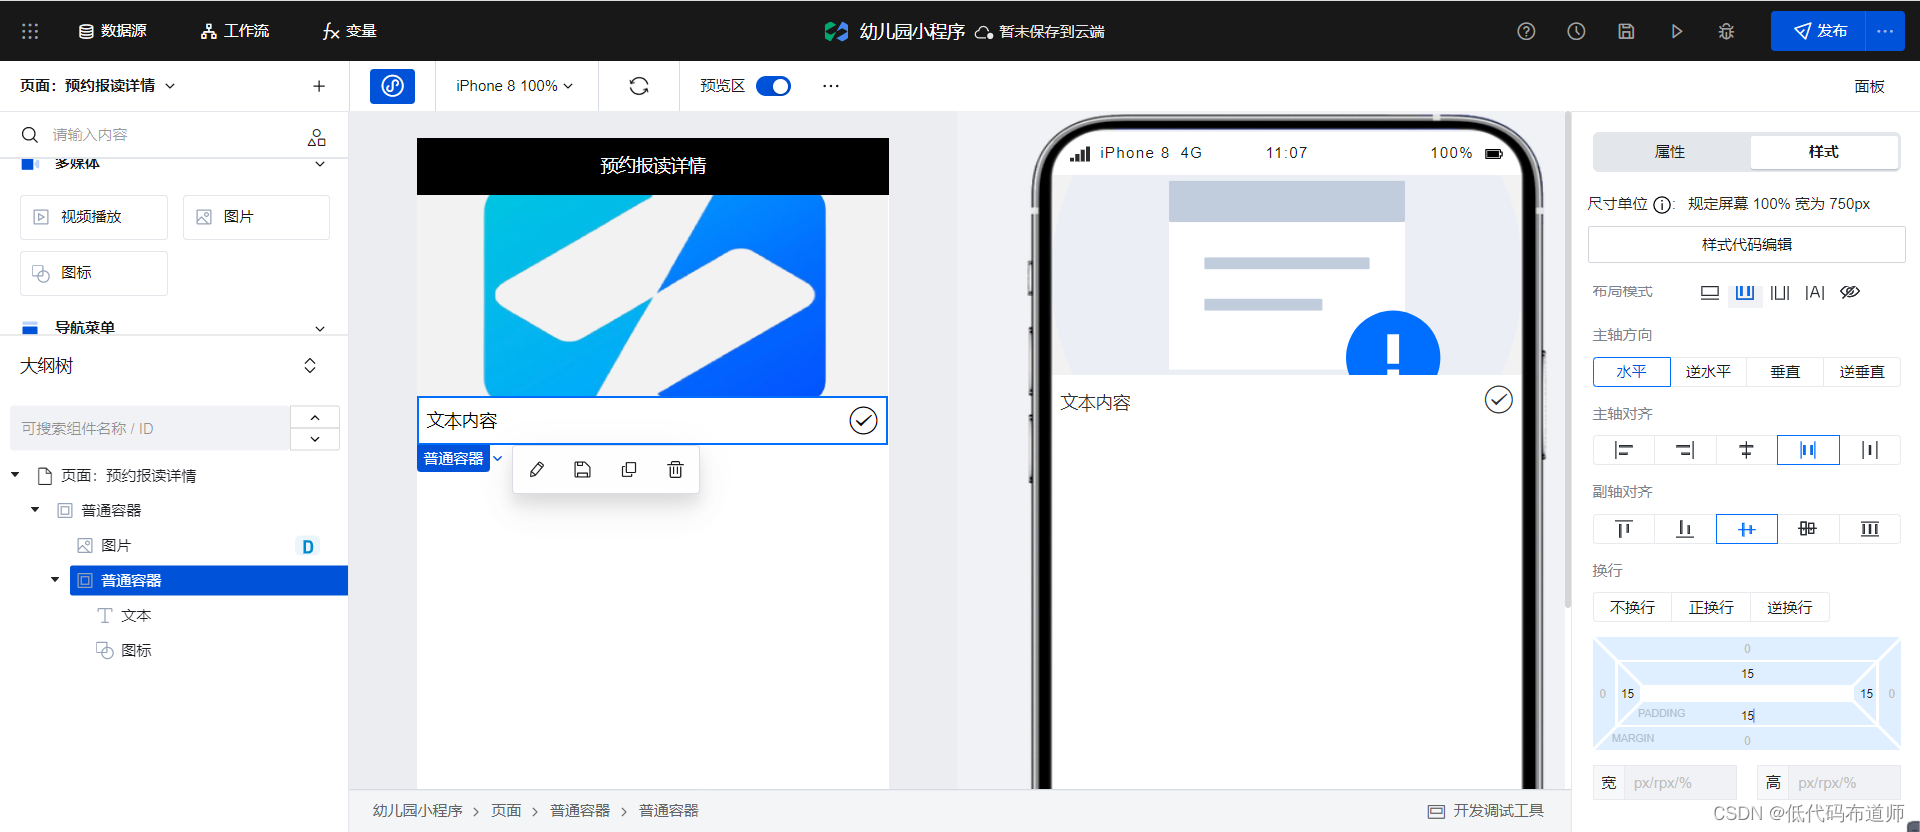Collapse the 多媒体 component group
Image resolution: width=1920 pixels, height=832 pixels.
tap(320, 164)
